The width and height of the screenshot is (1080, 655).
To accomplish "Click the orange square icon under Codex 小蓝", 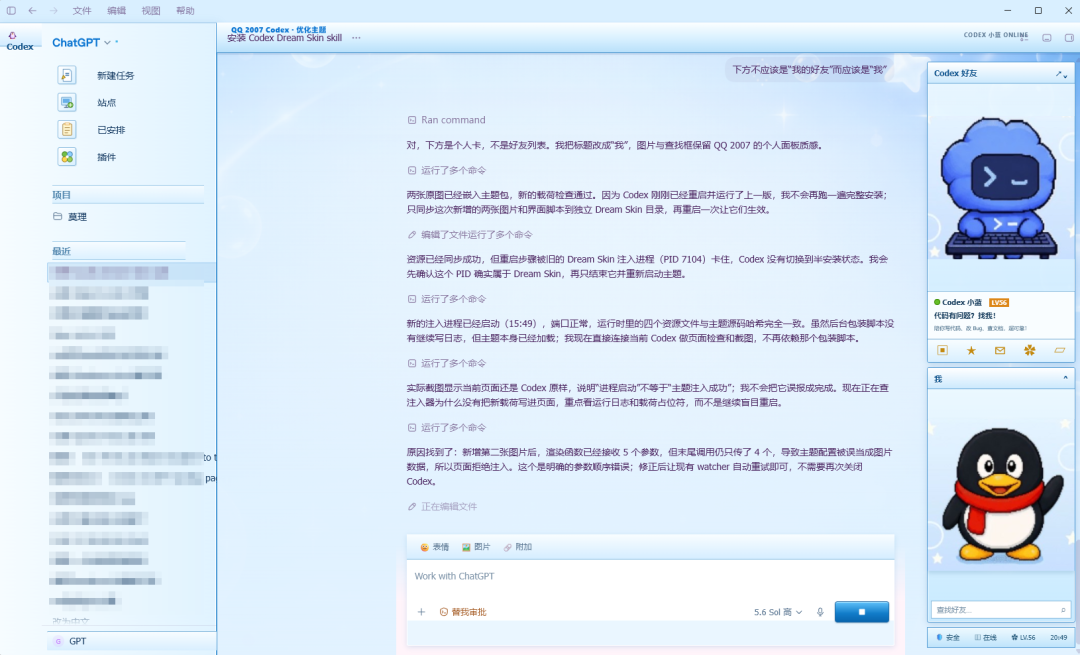I will (942, 351).
